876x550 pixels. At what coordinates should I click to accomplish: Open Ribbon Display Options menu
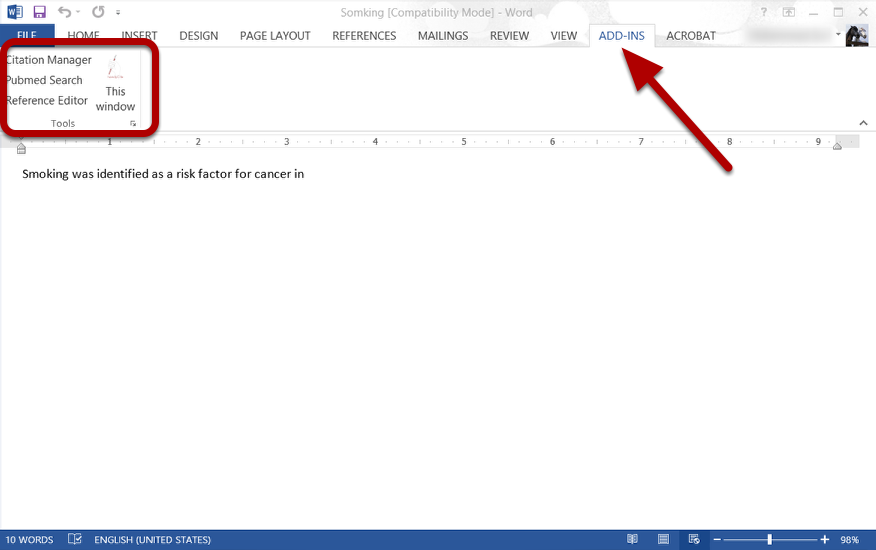(789, 12)
